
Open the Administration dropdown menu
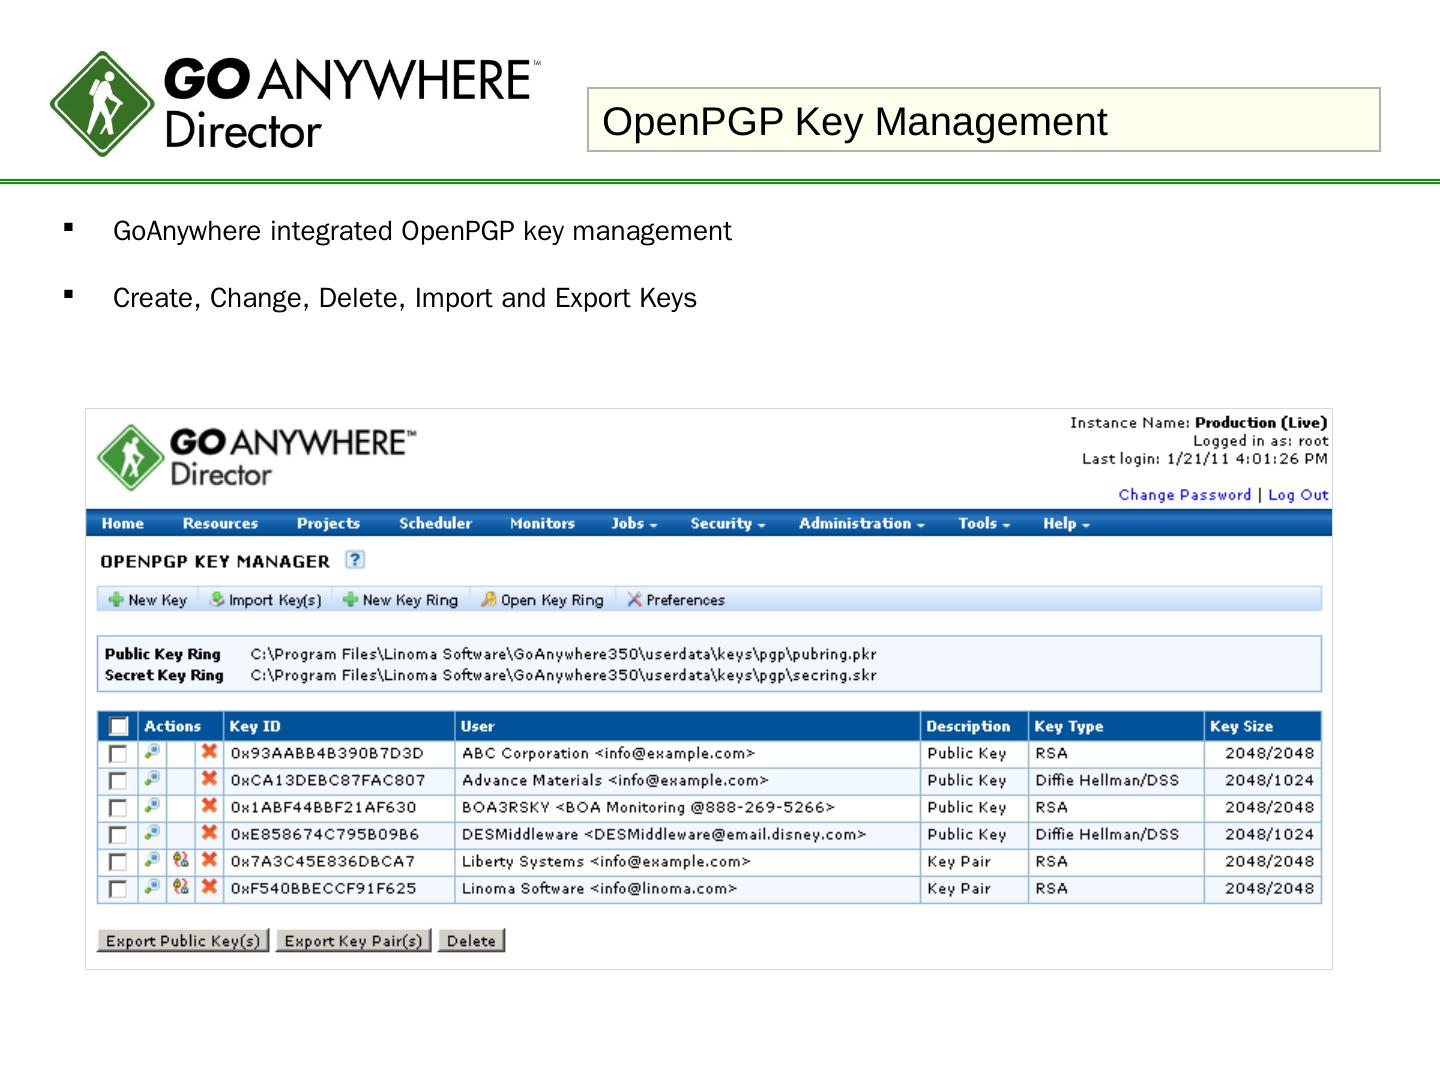click(861, 523)
